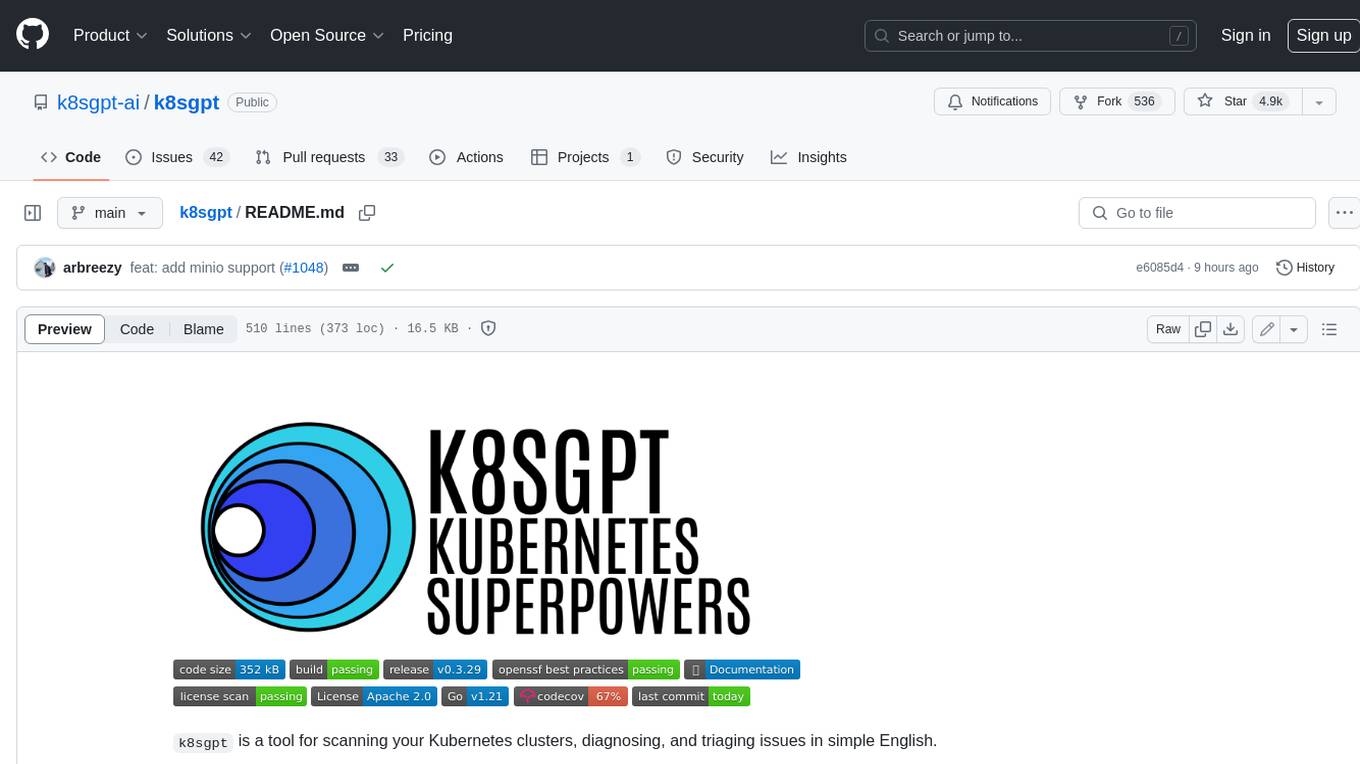Copy the README.md file path
The image size is (1360, 764).
(367, 213)
